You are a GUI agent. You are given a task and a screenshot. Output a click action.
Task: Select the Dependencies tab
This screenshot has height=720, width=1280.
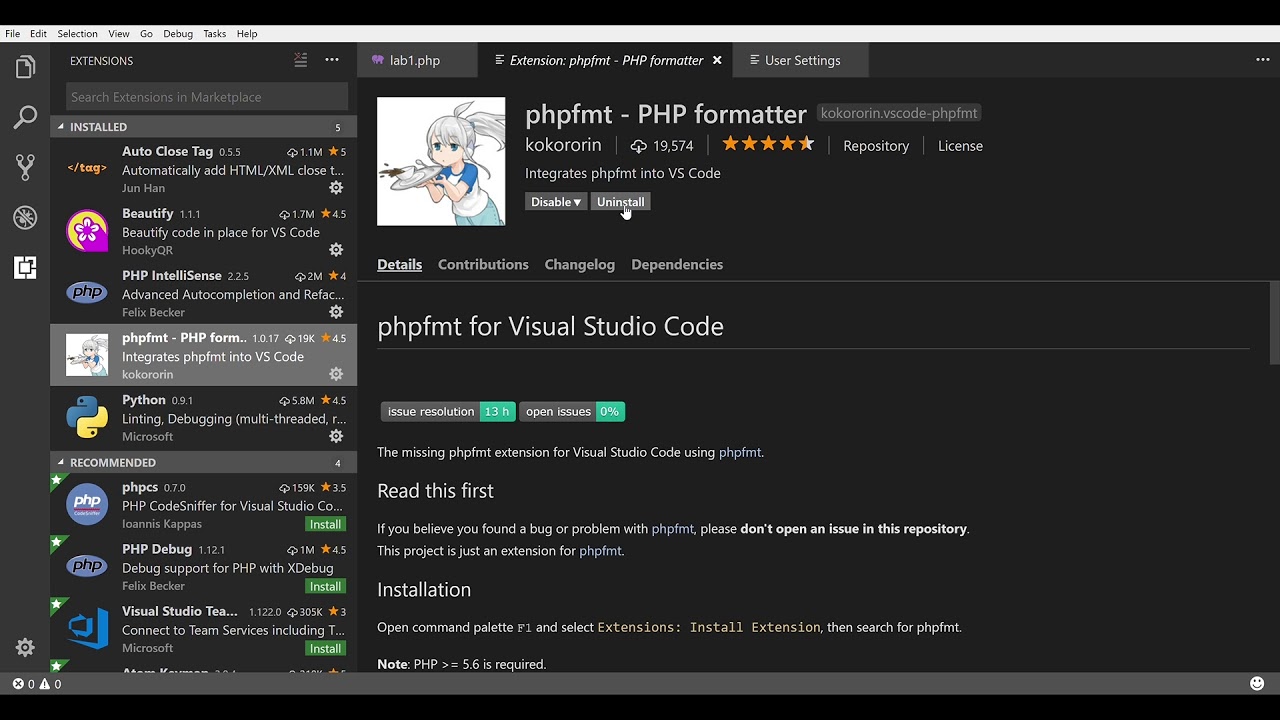pos(677,264)
